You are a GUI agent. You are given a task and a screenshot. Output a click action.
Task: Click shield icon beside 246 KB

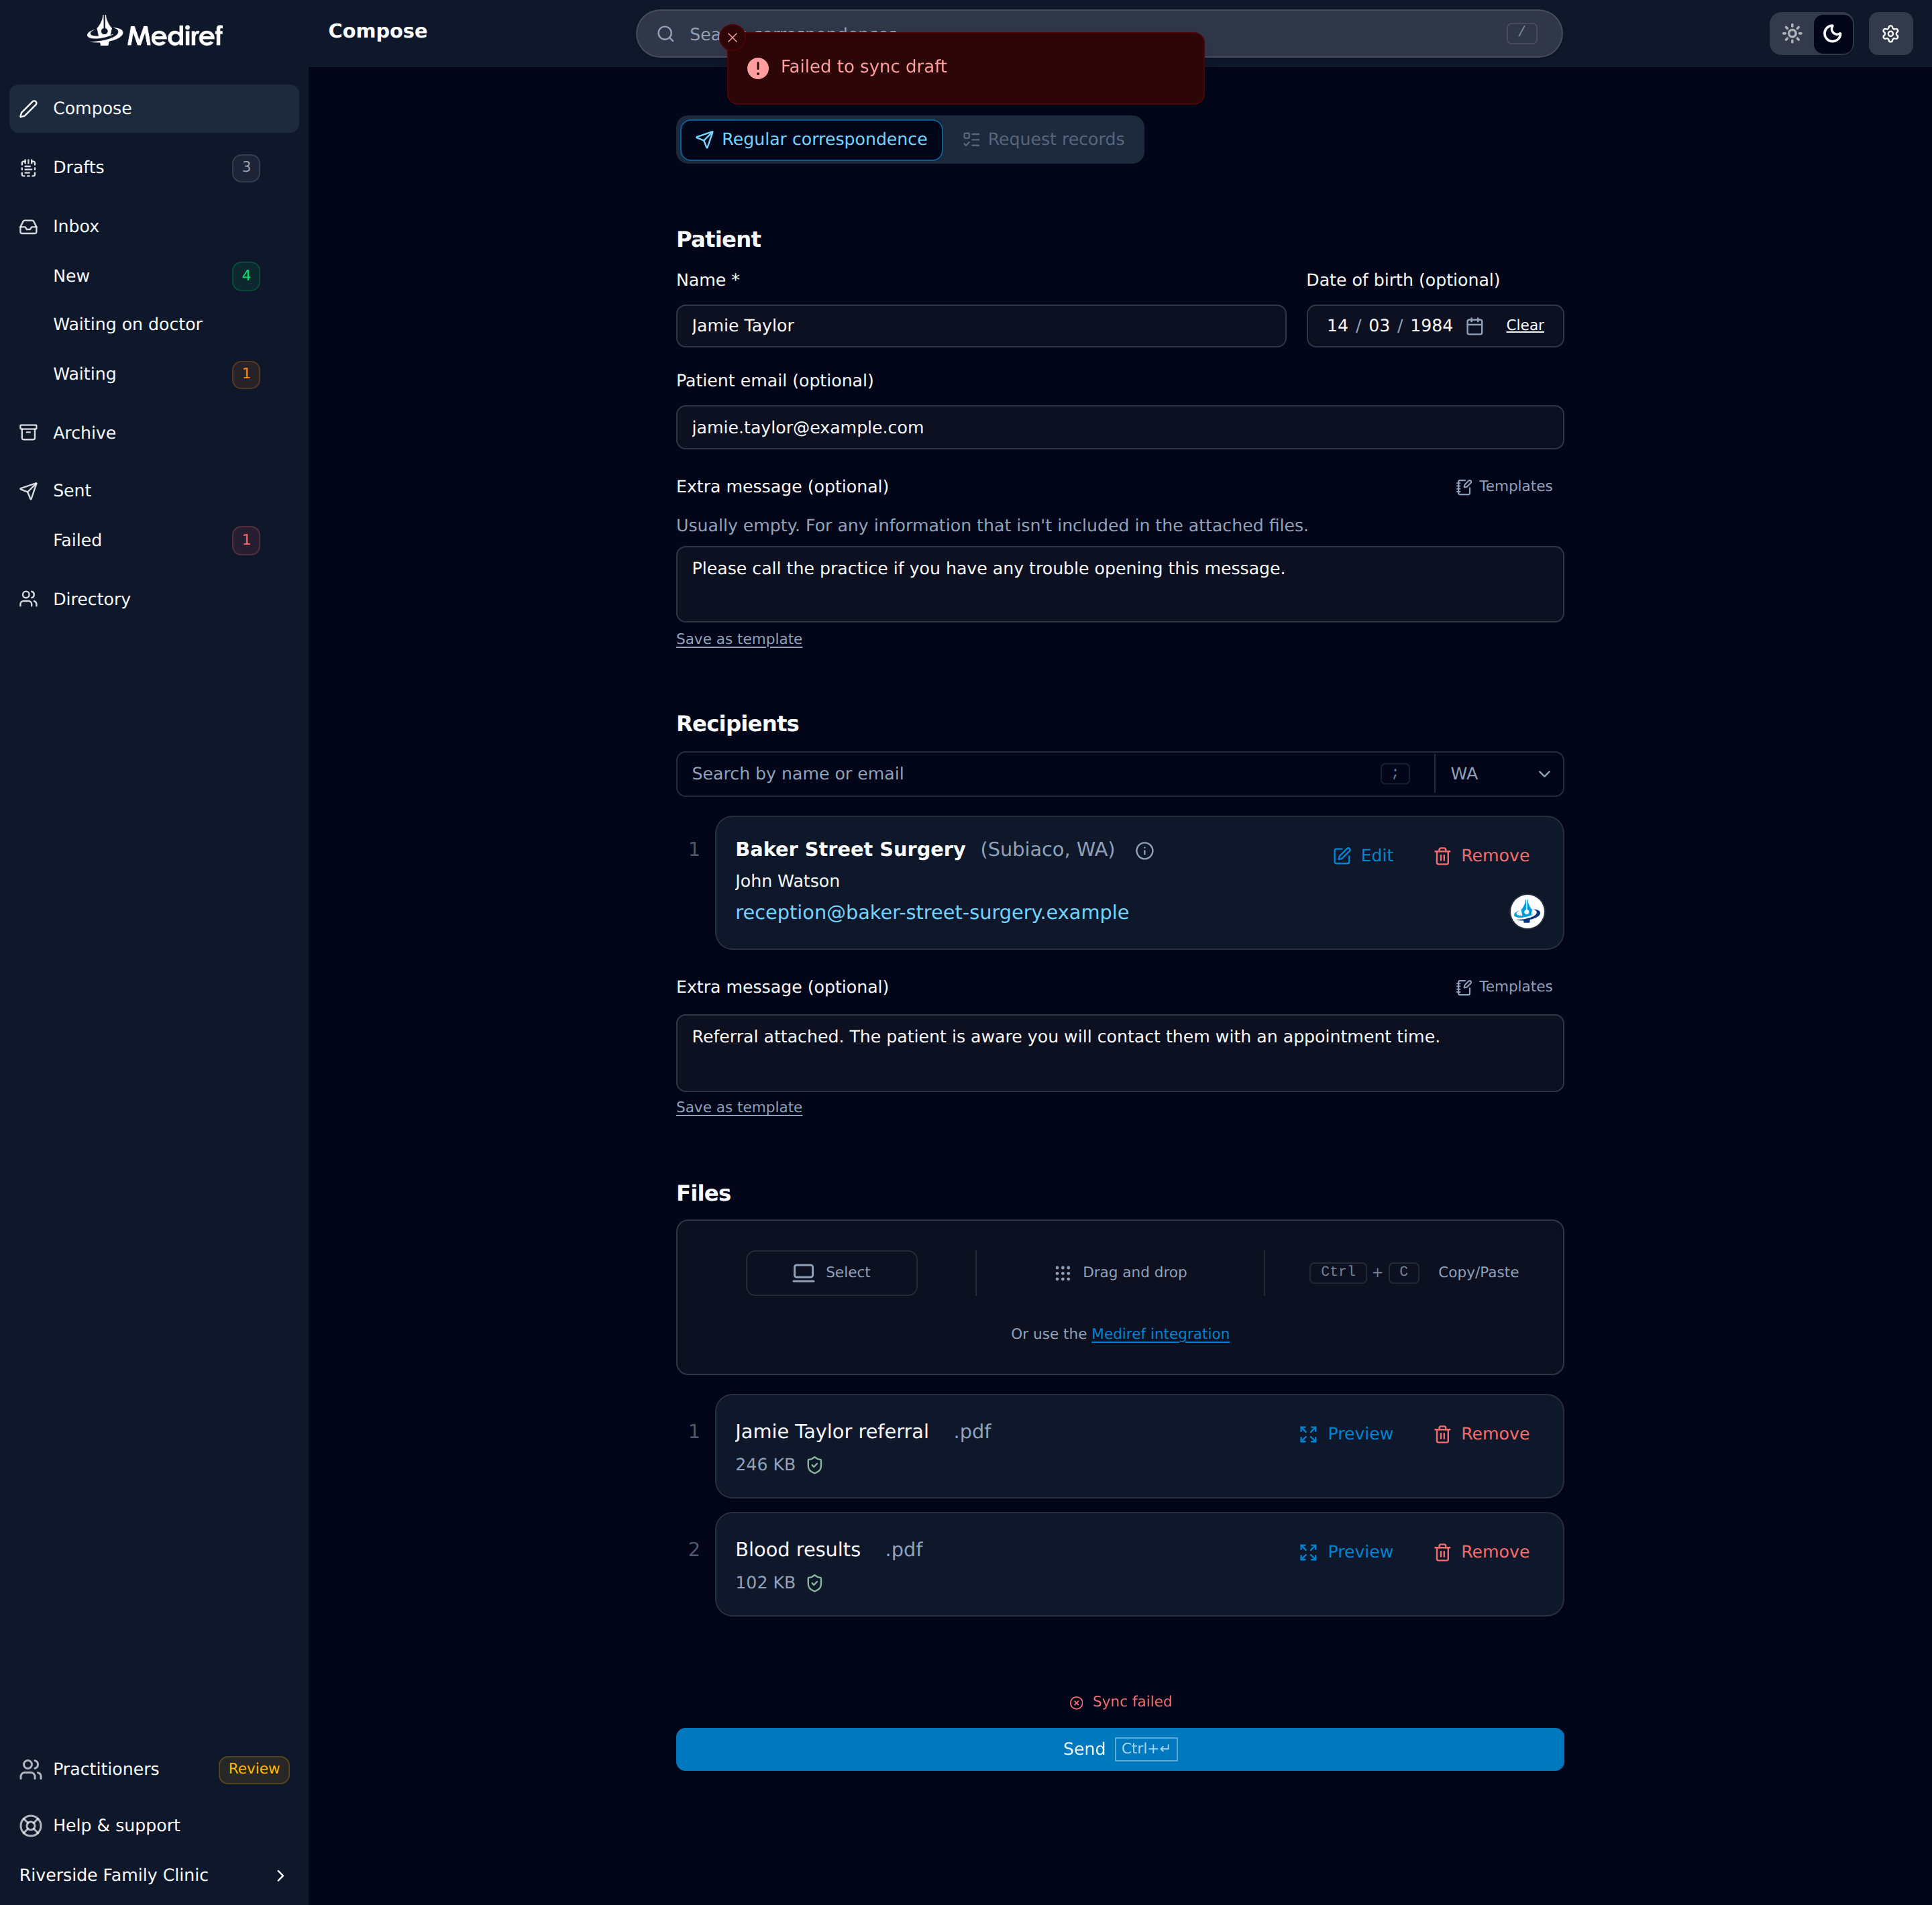[x=814, y=1465]
